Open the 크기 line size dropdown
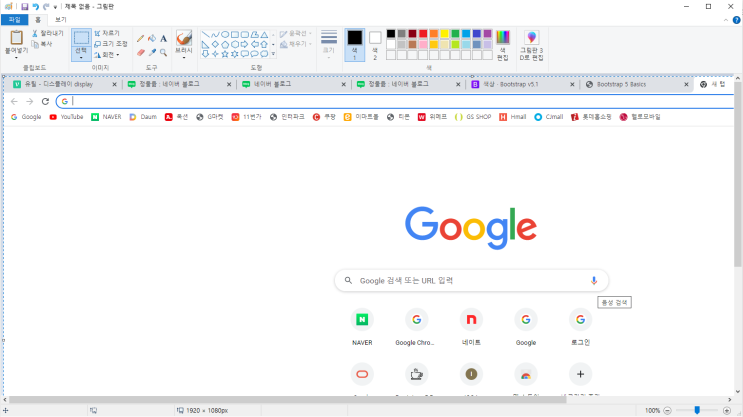The image size is (743, 417). coord(329,45)
